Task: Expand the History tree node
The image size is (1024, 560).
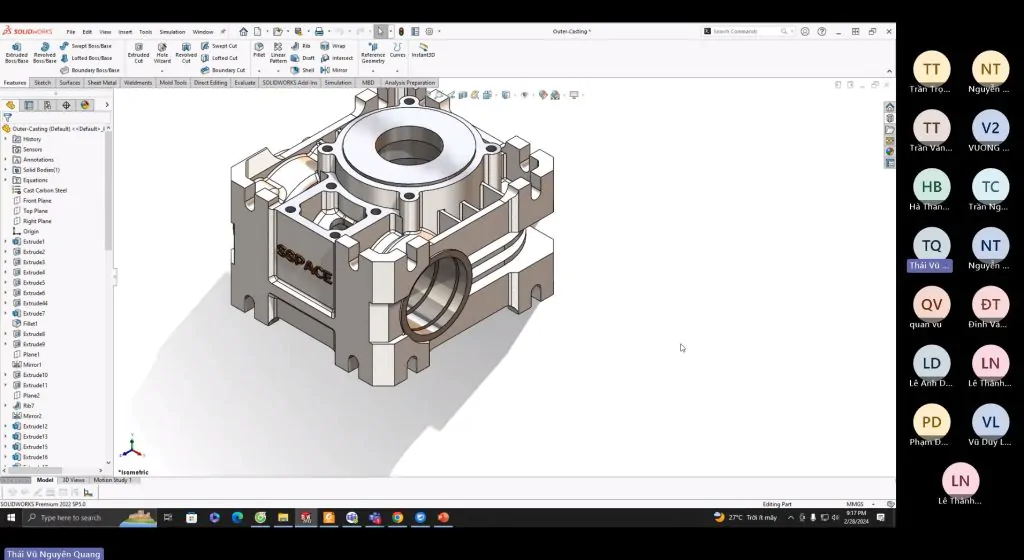Action: (x=6, y=139)
